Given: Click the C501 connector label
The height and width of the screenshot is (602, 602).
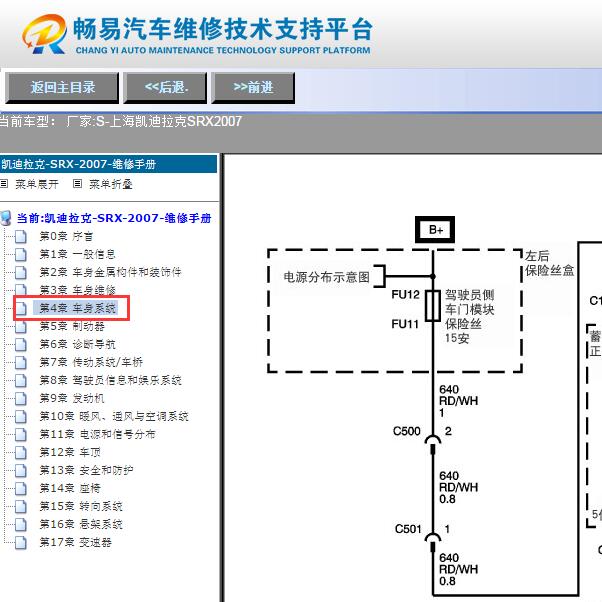Looking at the screenshot, I should [408, 529].
